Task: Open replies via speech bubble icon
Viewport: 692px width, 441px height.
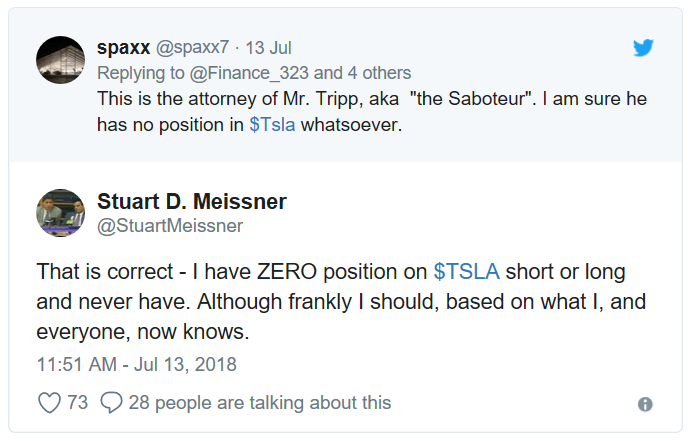Action: (111, 403)
